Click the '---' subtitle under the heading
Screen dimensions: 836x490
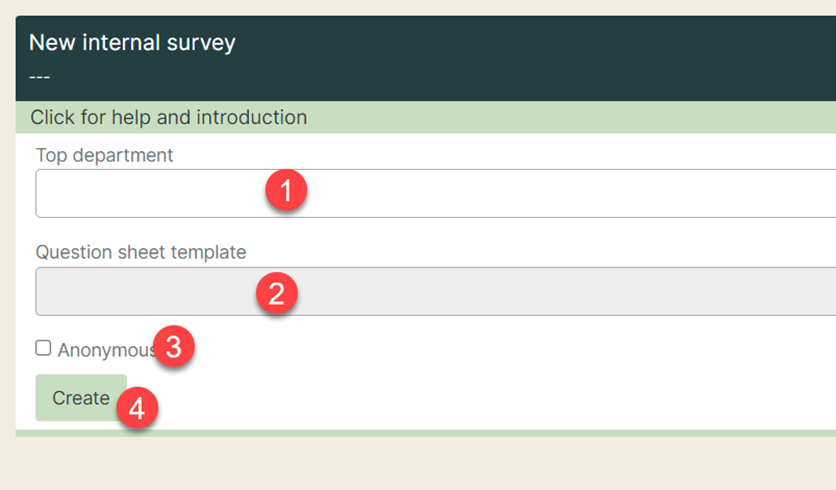point(39,77)
